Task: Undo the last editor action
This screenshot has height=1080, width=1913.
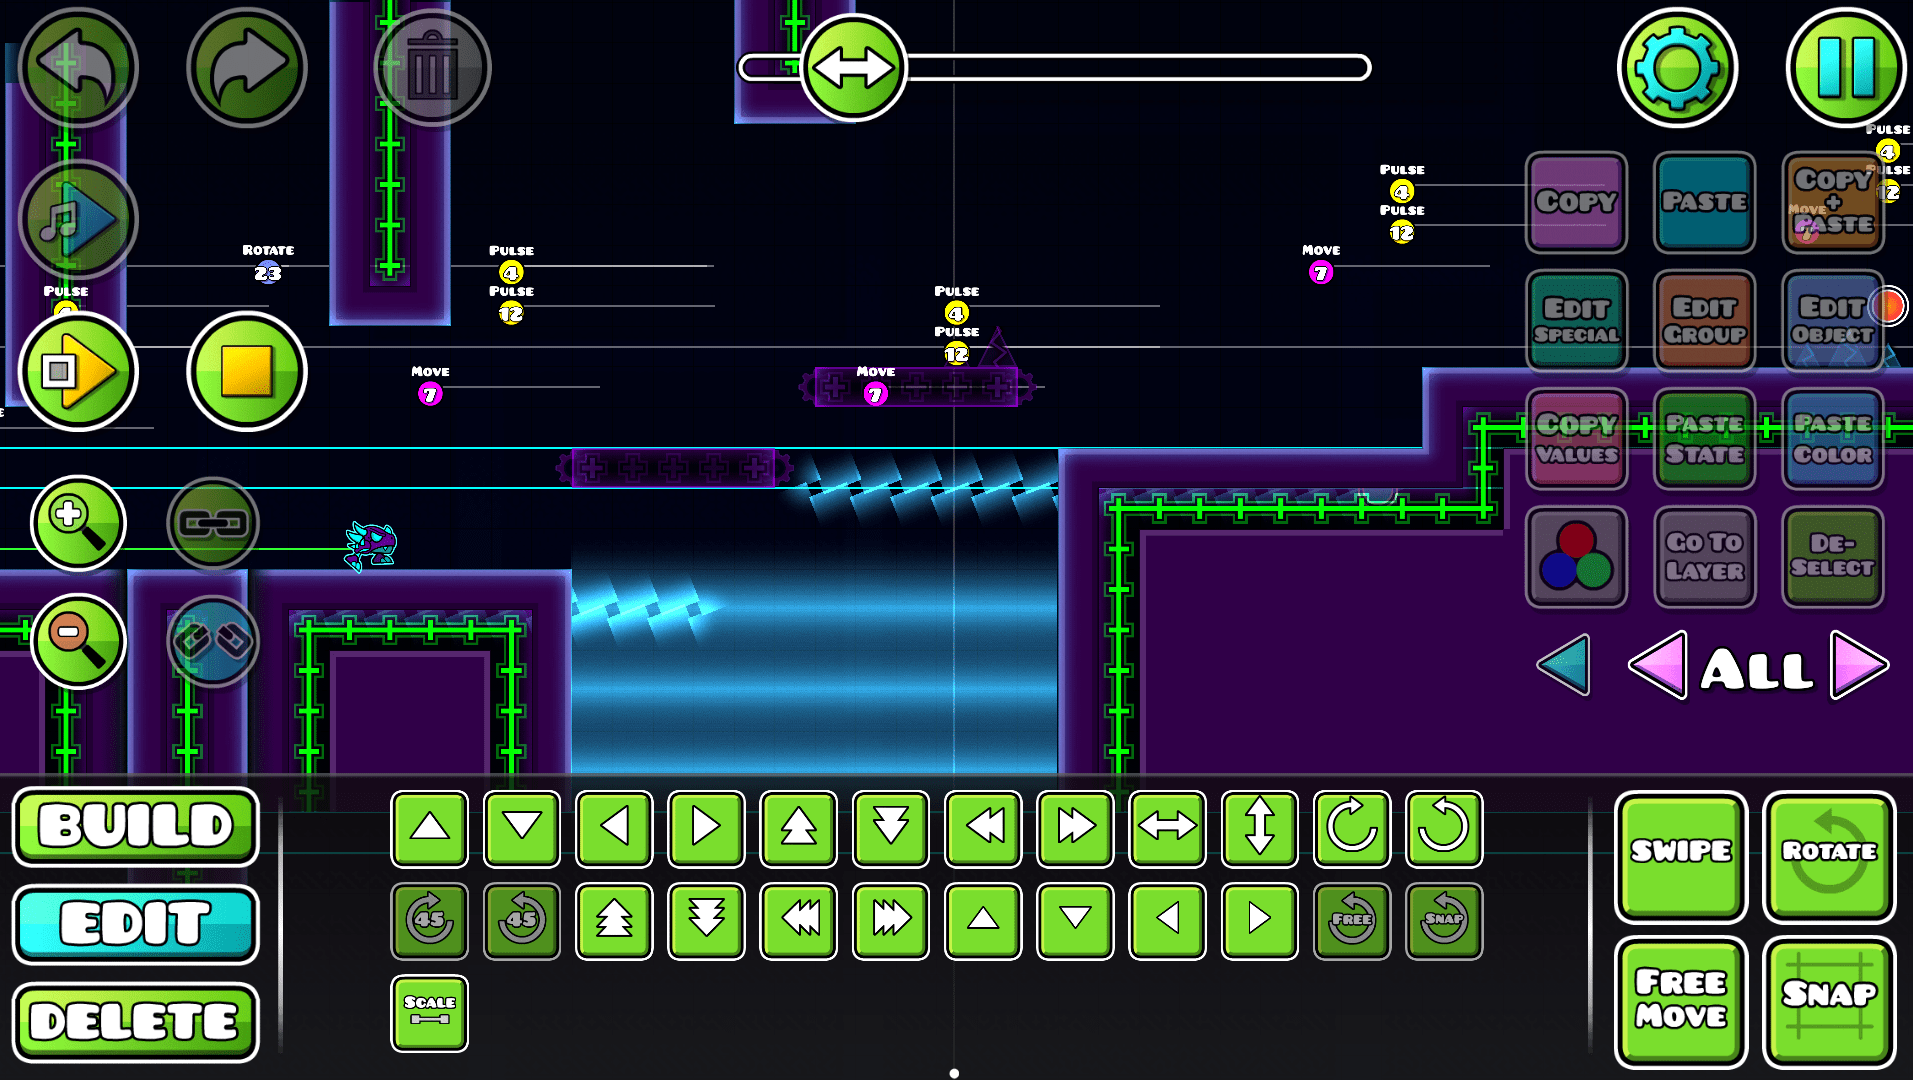Action: 78,67
